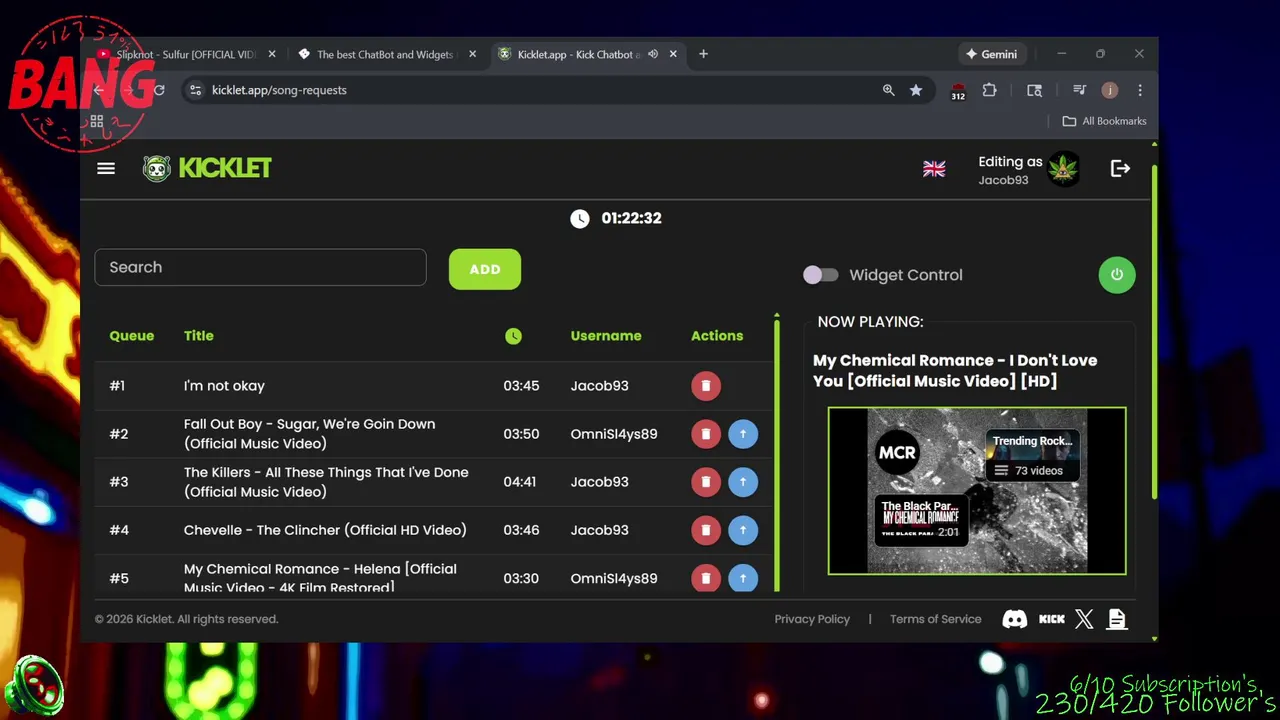Open the Trending Rock 73 videos card
The image size is (1280, 720).
[1032, 455]
